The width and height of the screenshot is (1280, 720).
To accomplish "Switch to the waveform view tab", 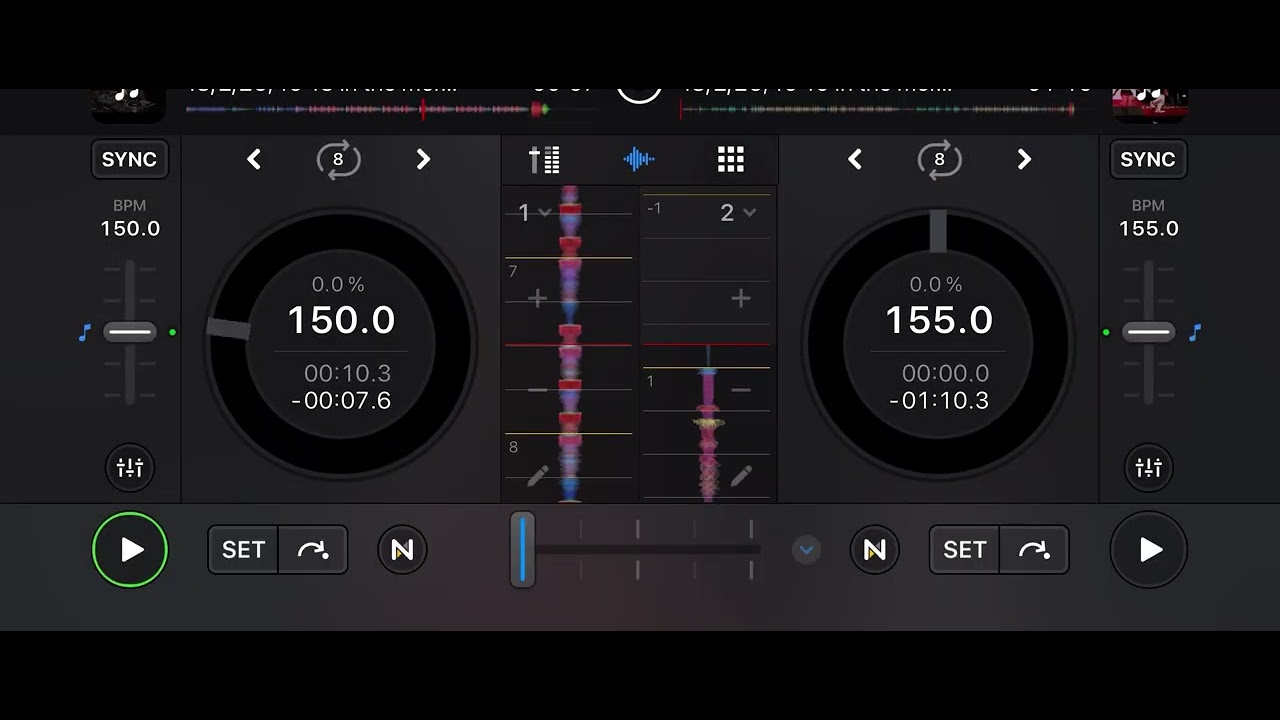I will (638, 159).
